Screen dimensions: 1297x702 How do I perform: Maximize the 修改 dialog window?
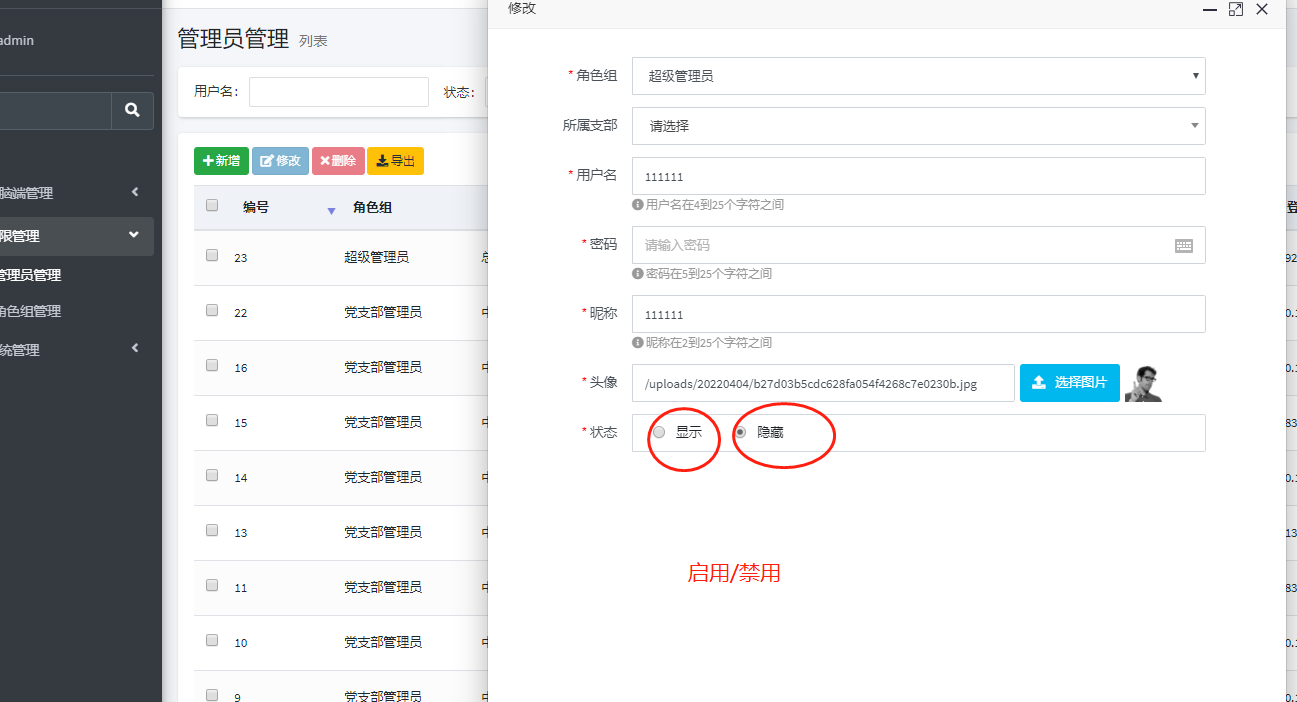1236,9
